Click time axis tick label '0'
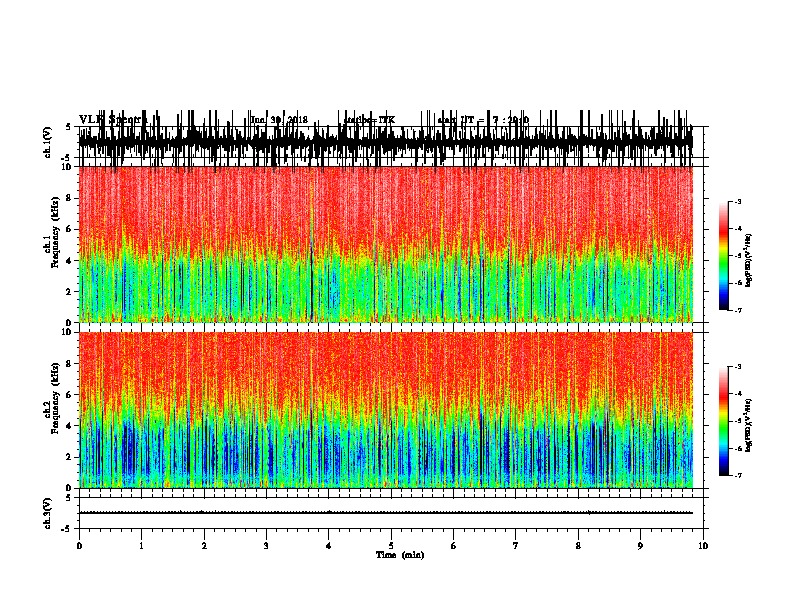 pyautogui.click(x=79, y=546)
